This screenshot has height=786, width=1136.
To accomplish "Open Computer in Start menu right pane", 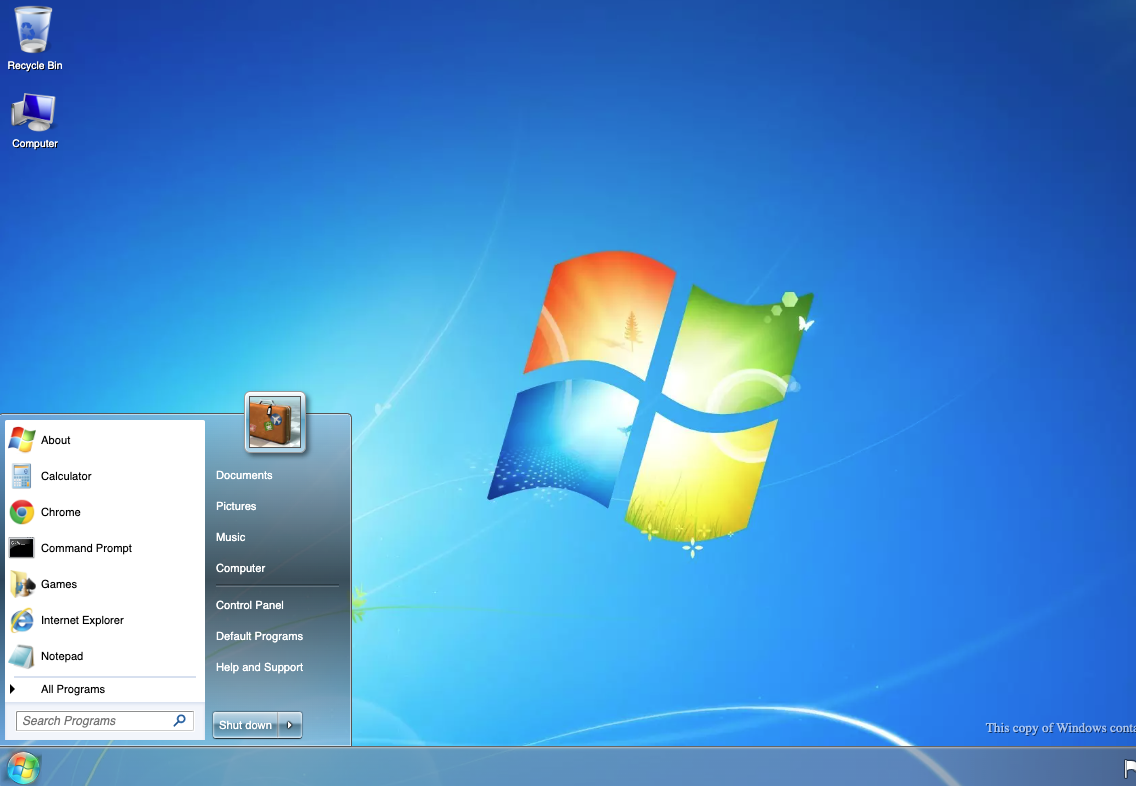I will point(241,569).
